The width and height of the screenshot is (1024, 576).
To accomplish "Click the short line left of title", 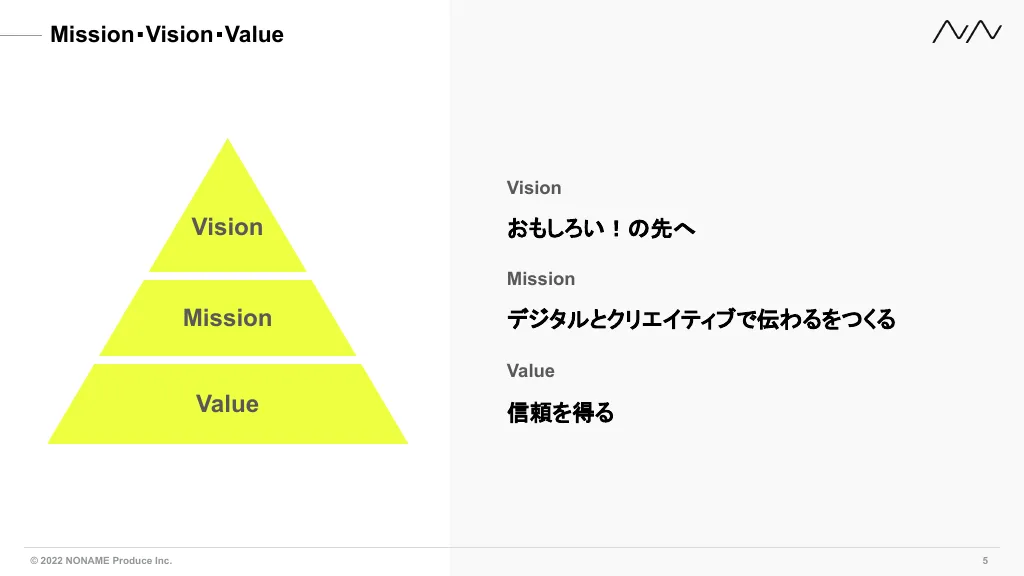I will (x=21, y=35).
